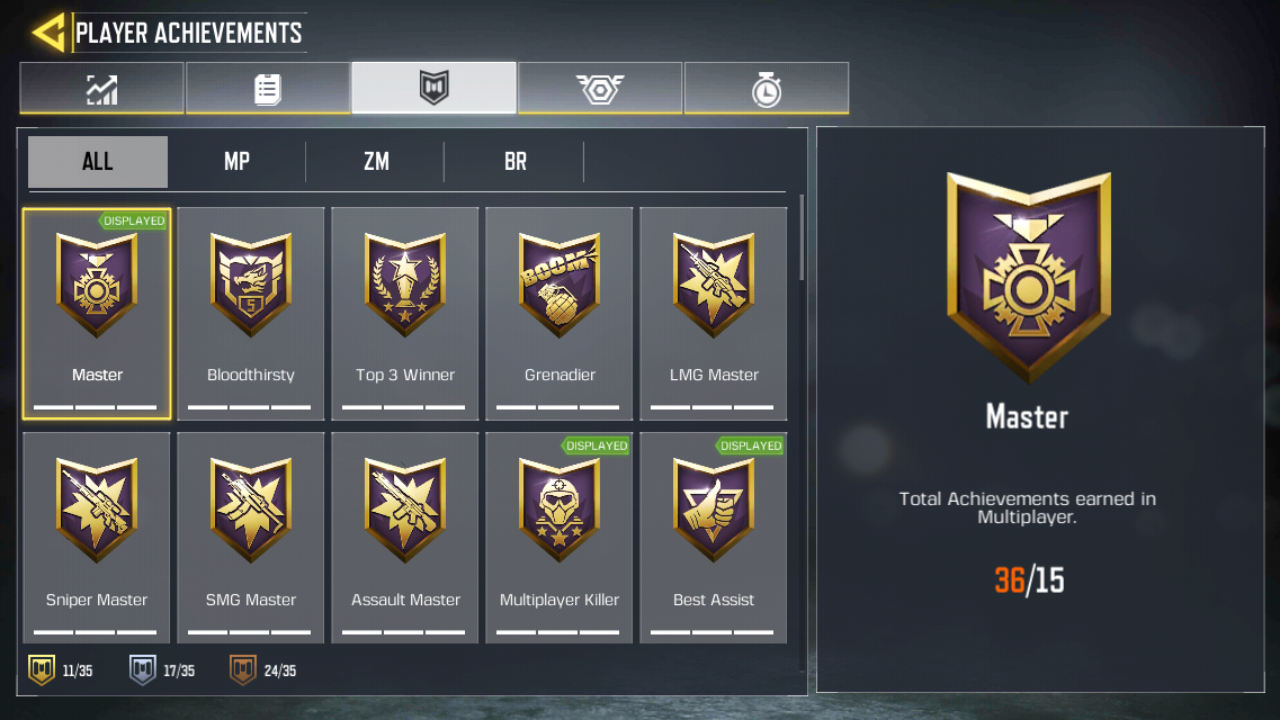This screenshot has width=1280, height=720.
Task: Pick the Sniper Master achievement
Action: point(97,538)
